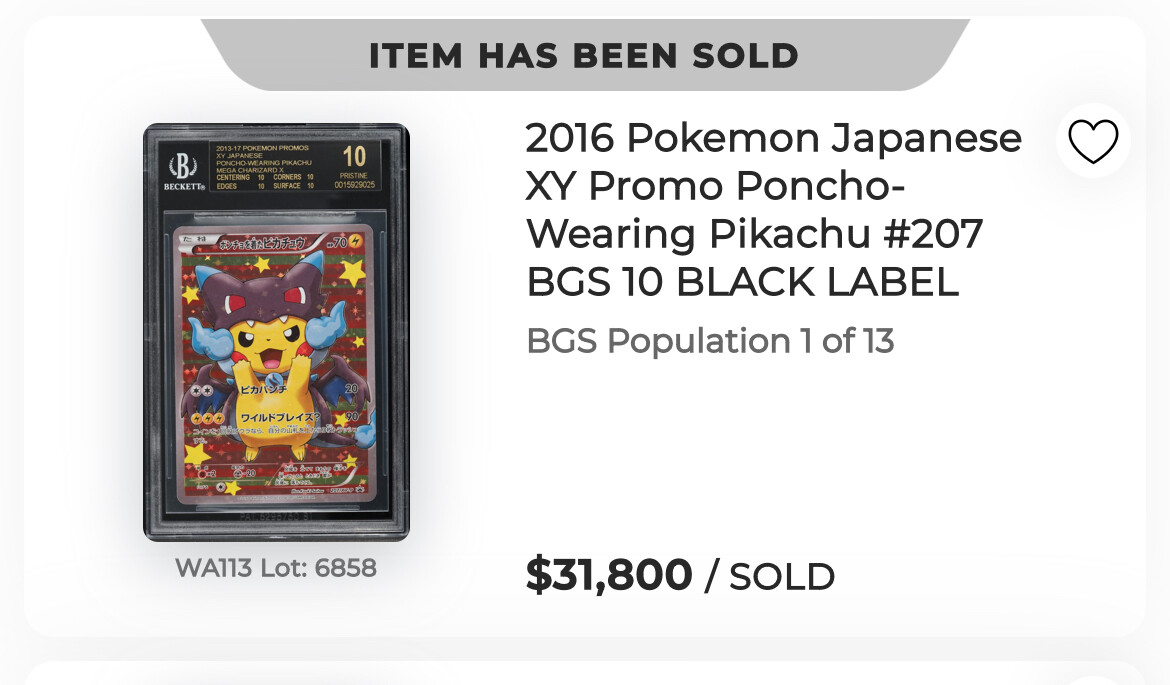The image size is (1170, 685).
Task: Select the WA113 Lot: 6858 caption
Action: click(276, 568)
